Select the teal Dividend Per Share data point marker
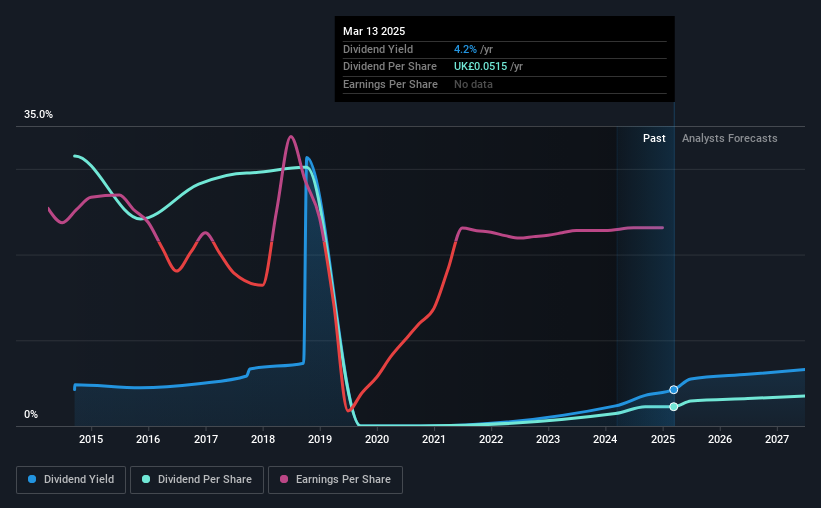821x508 pixels. click(x=674, y=406)
